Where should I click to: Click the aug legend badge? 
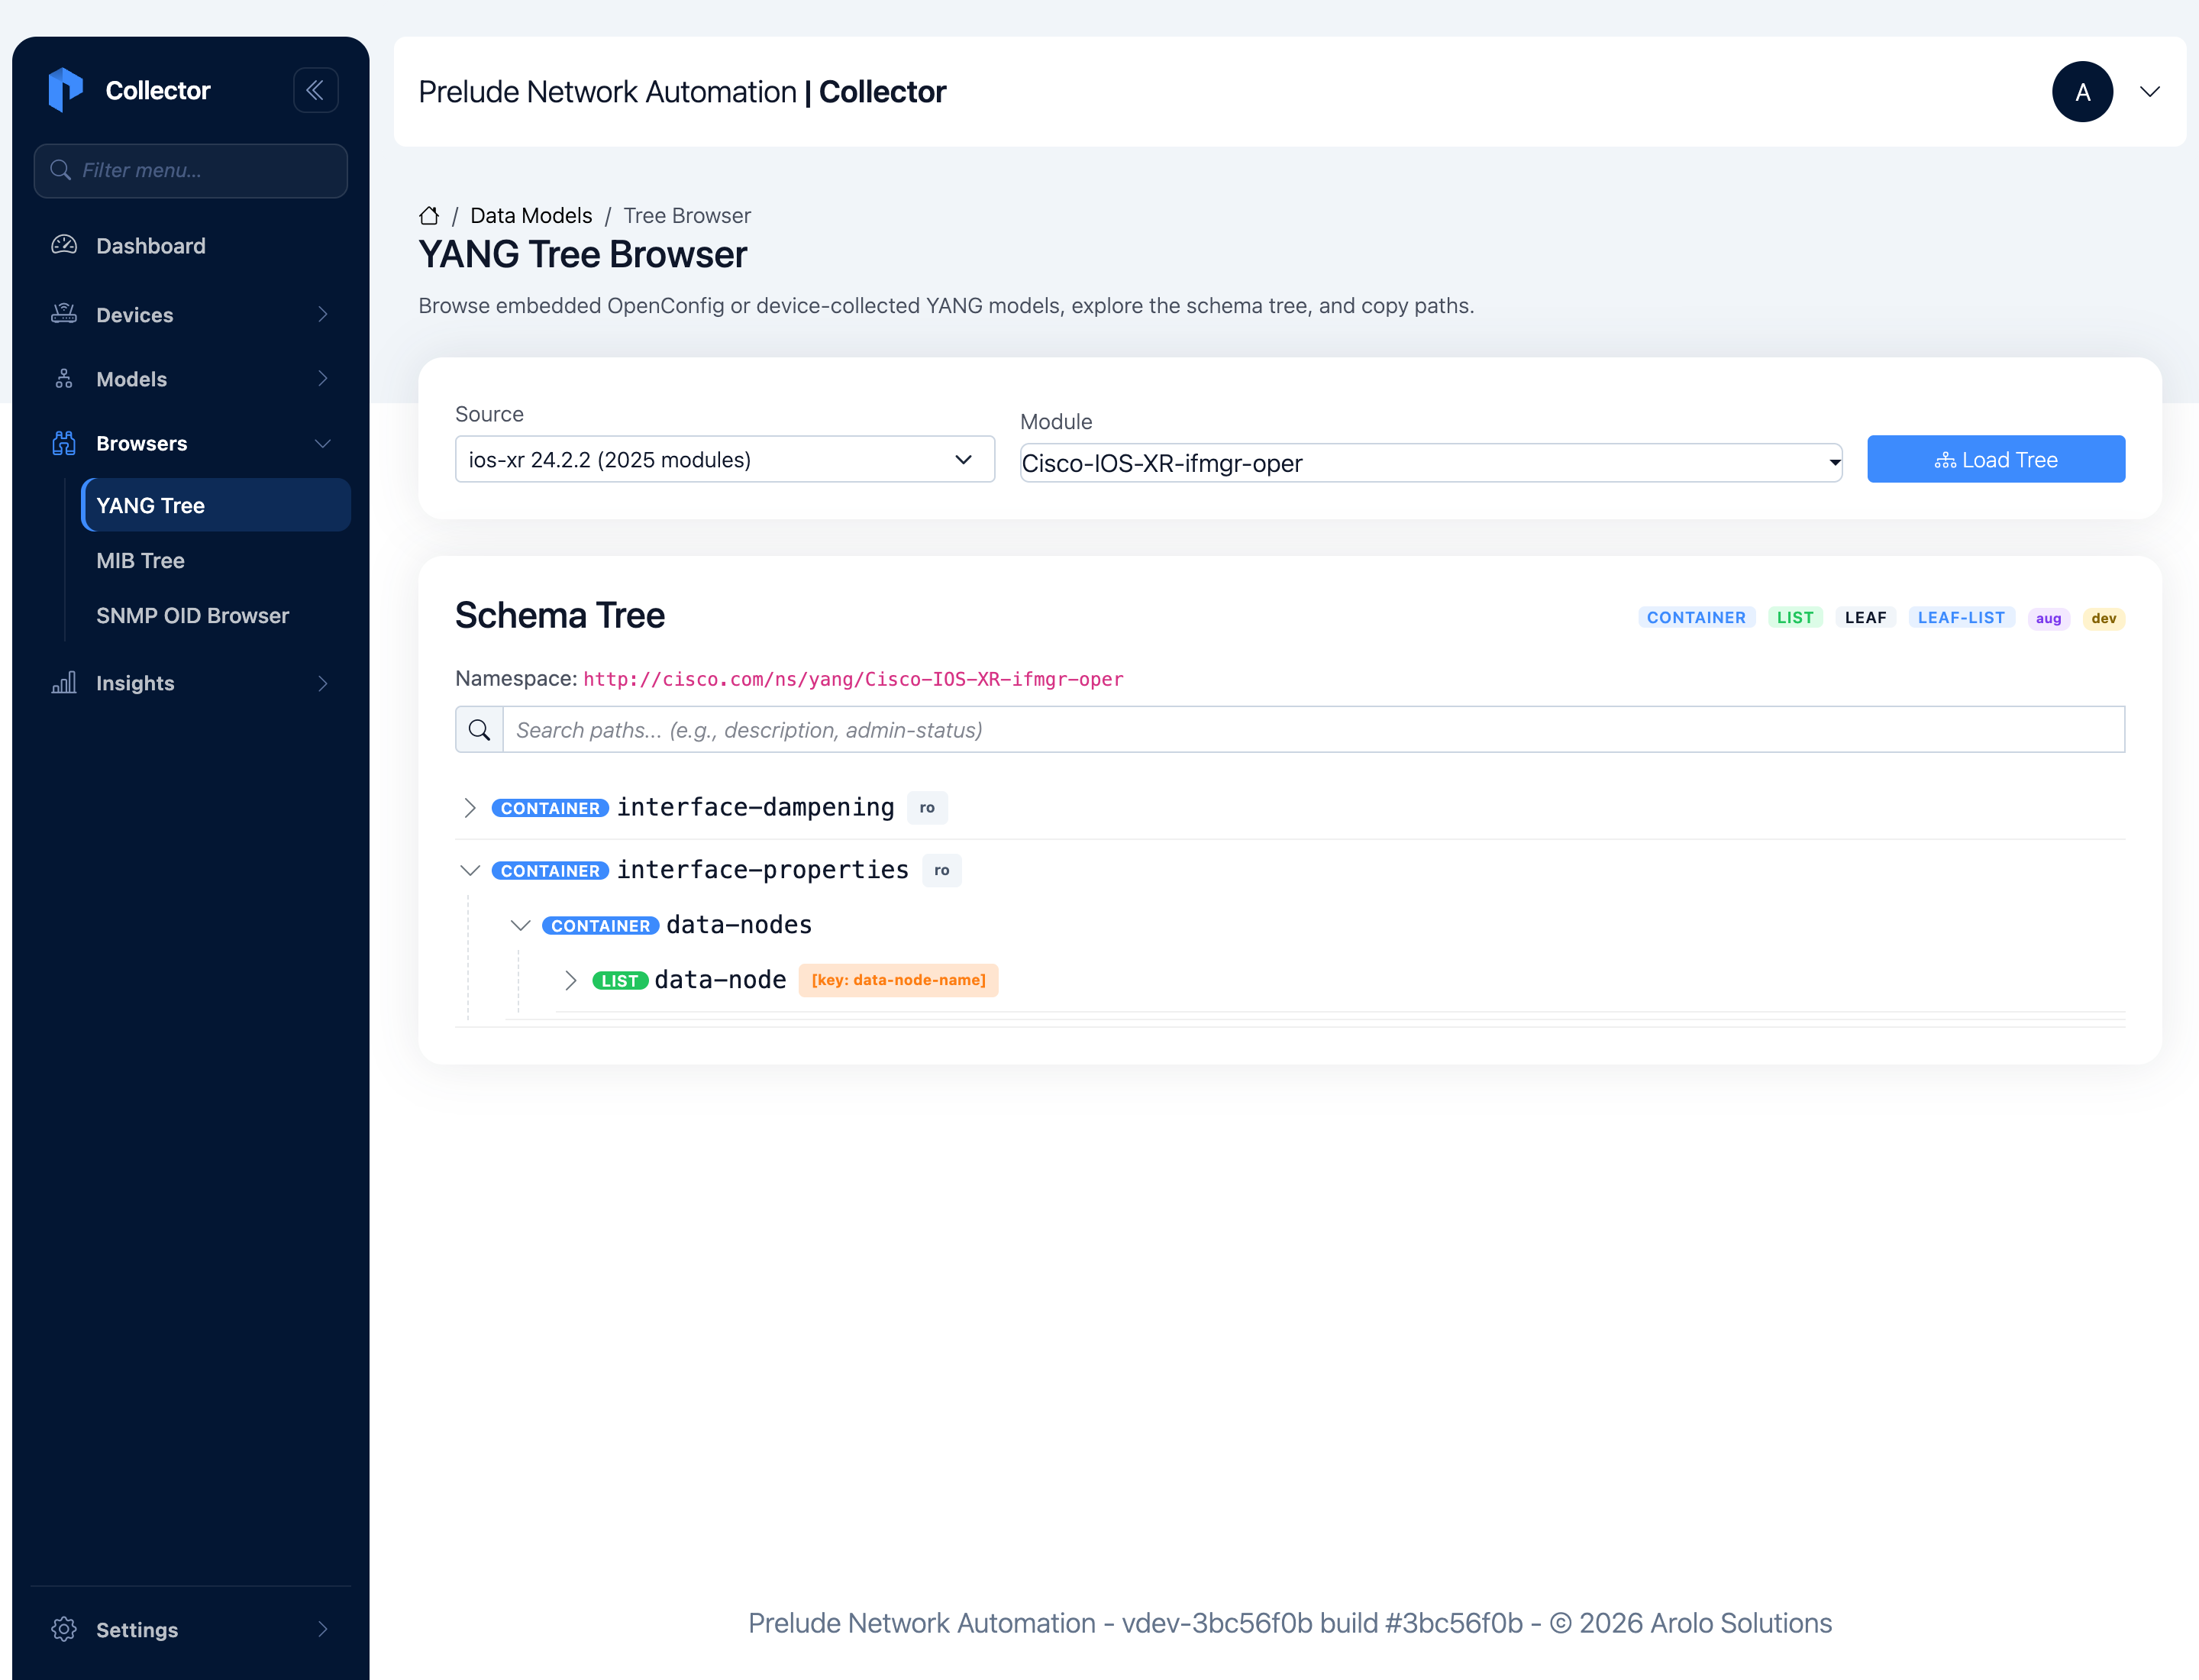[2048, 618]
